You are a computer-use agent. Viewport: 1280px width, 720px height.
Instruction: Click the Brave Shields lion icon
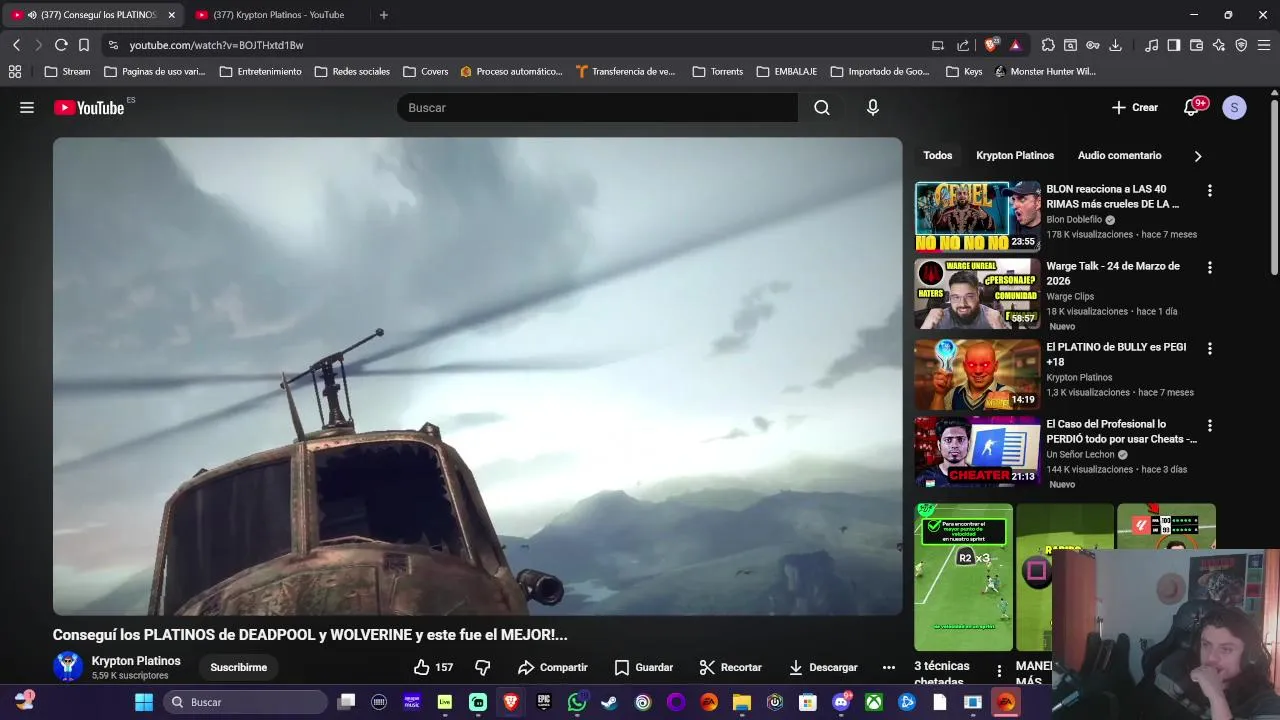tap(991, 45)
